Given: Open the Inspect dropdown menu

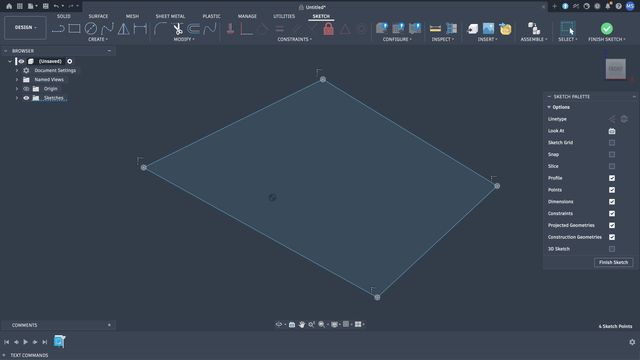Looking at the screenshot, I should (x=442, y=39).
